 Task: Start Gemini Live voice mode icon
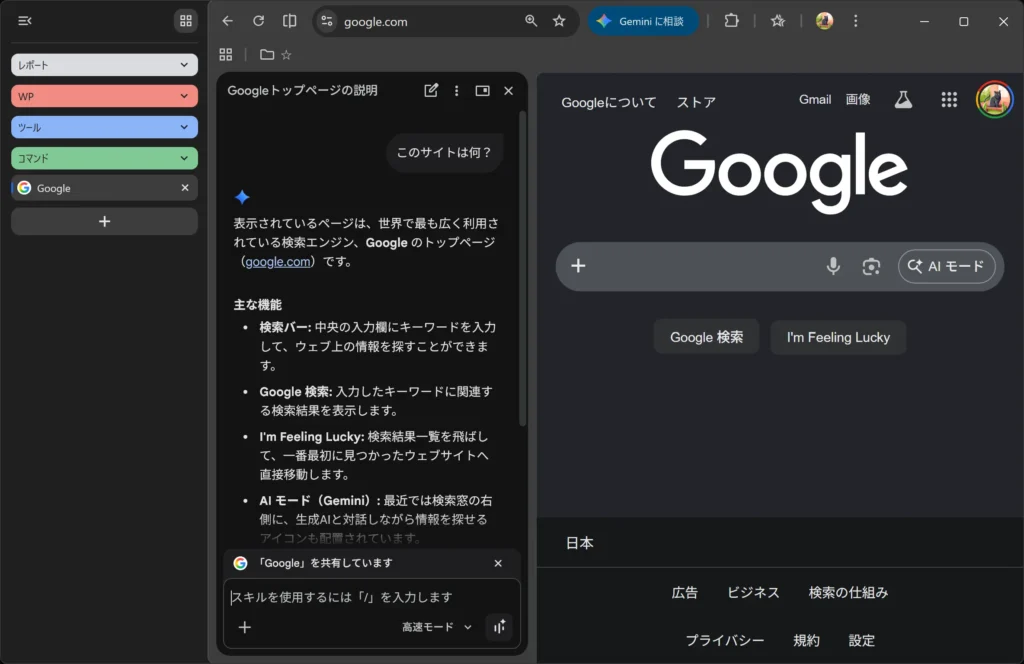tap(500, 627)
